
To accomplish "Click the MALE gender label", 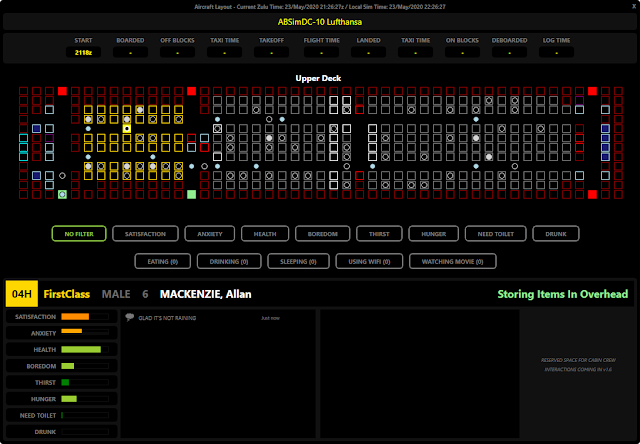I will (x=116, y=294).
